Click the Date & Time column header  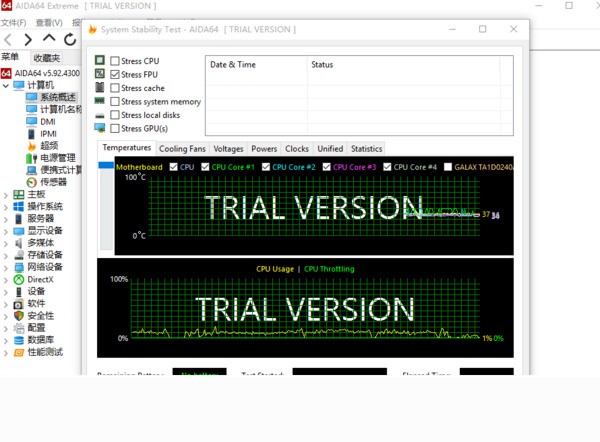[x=256, y=65]
